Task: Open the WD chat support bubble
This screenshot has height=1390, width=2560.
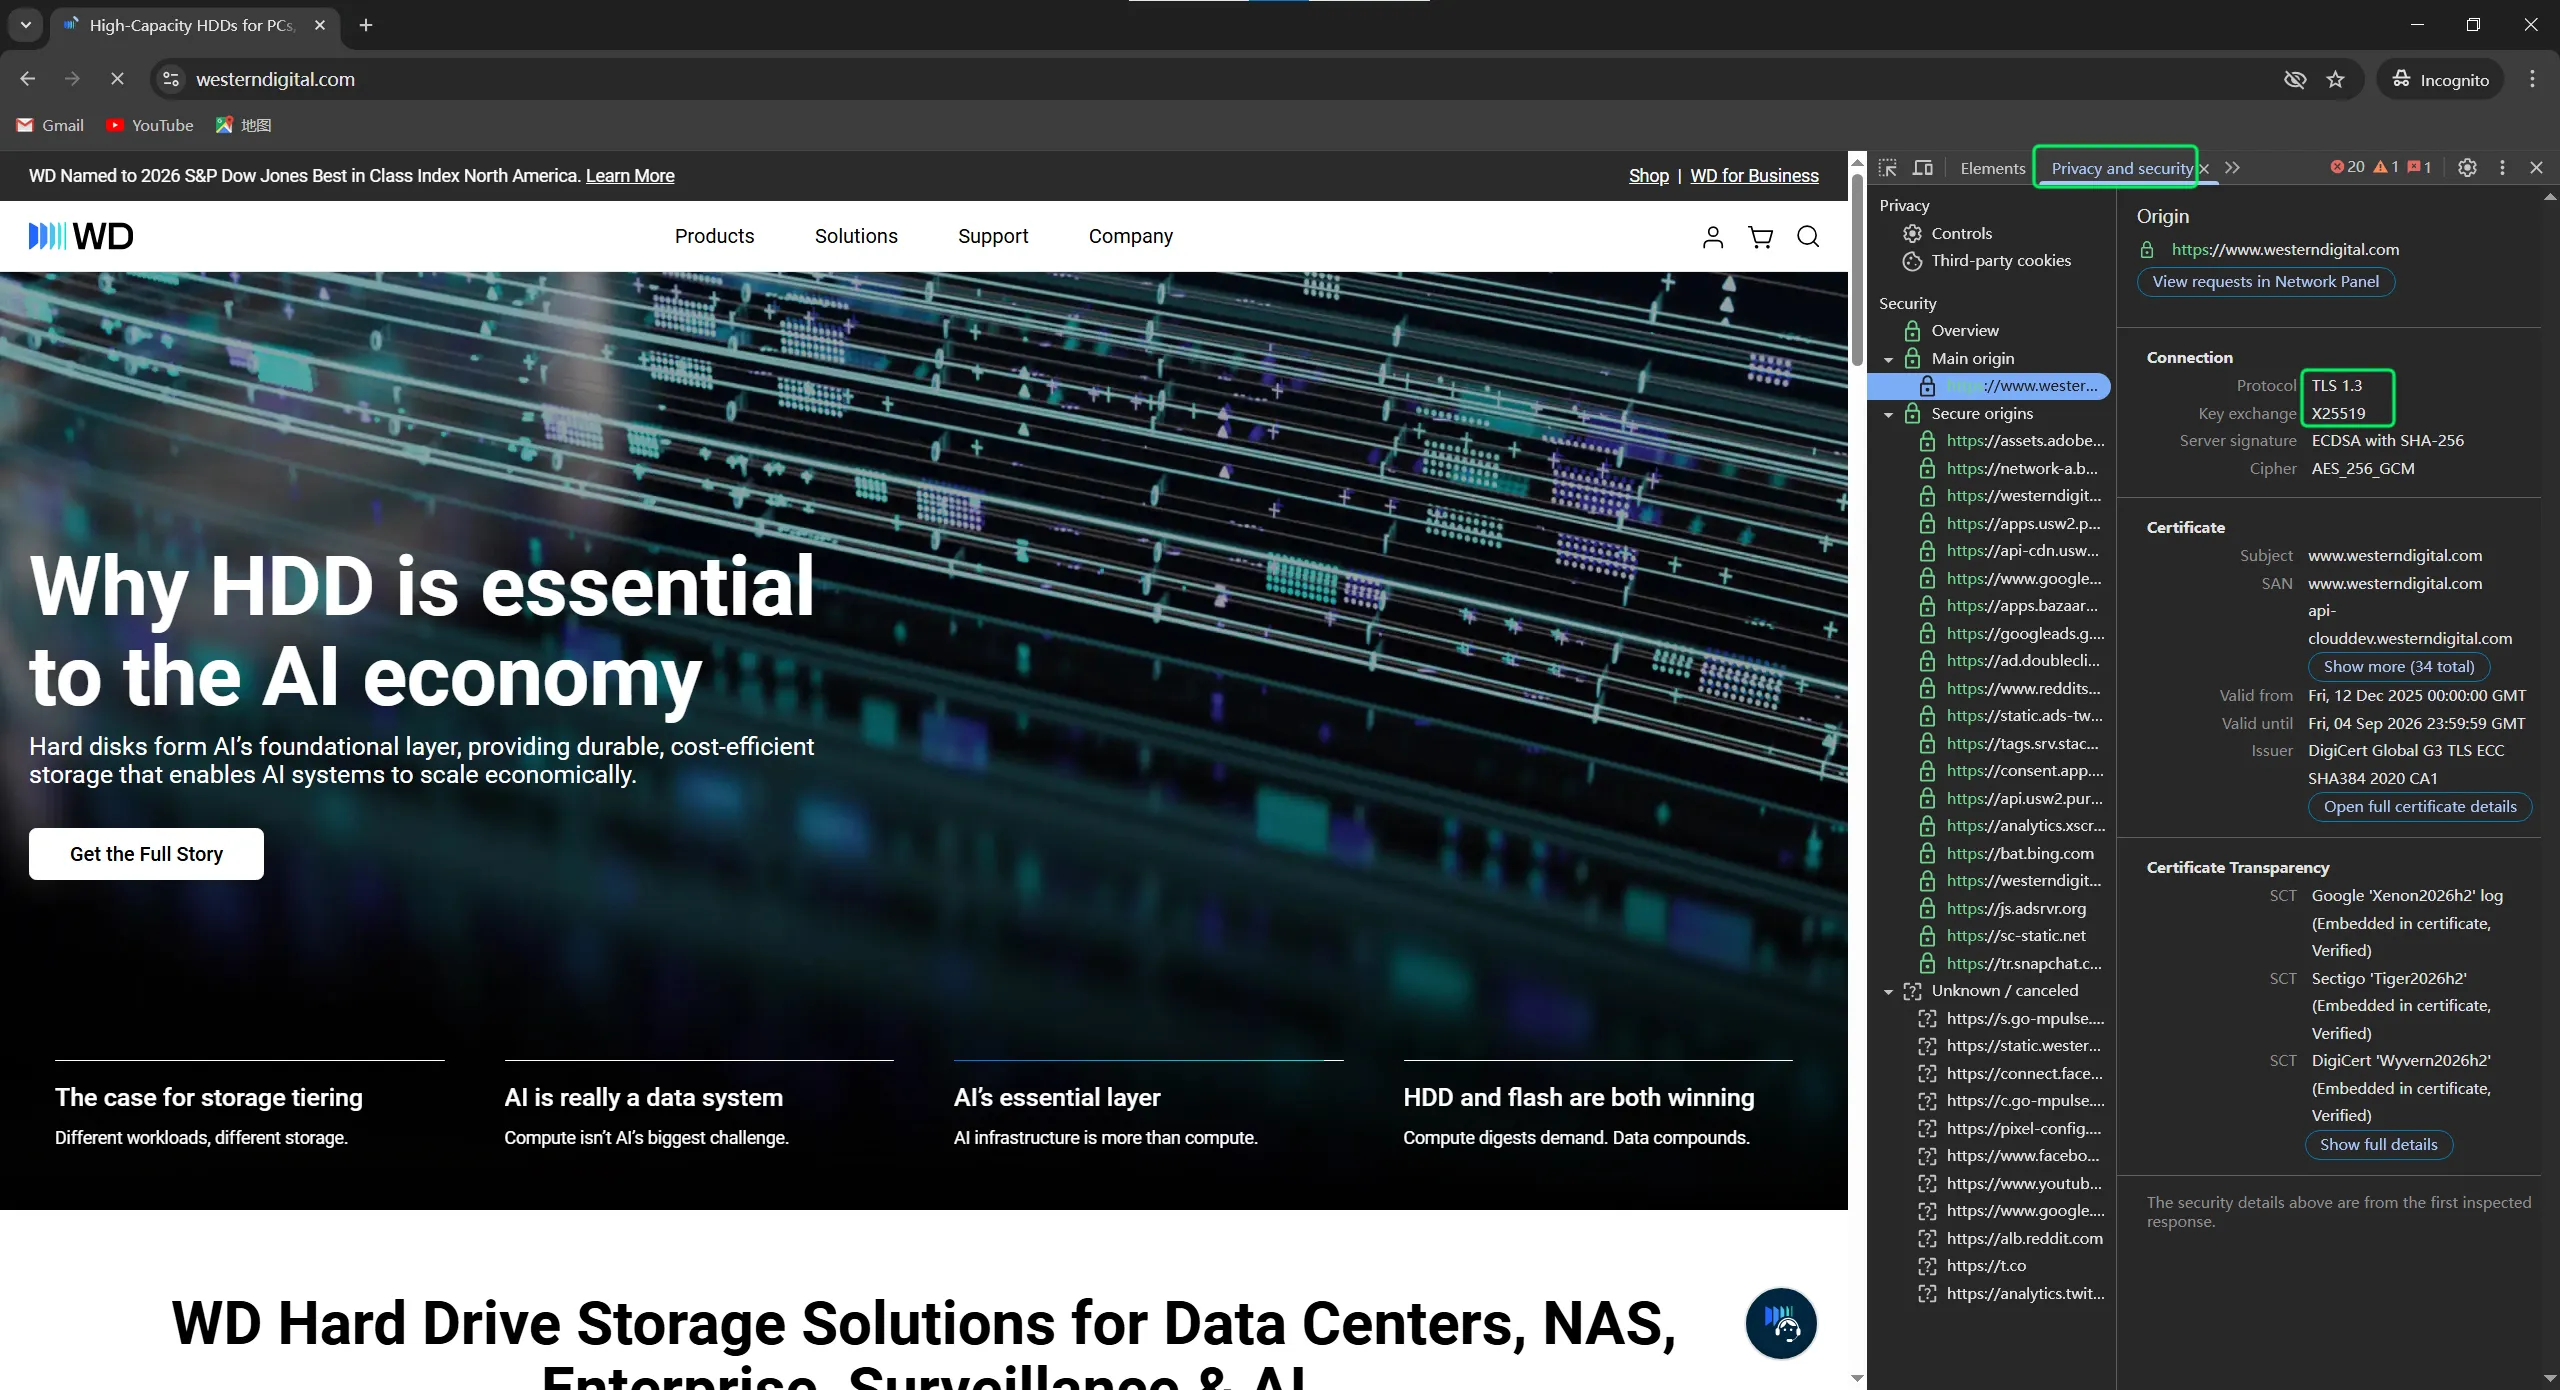Action: coord(1781,1323)
